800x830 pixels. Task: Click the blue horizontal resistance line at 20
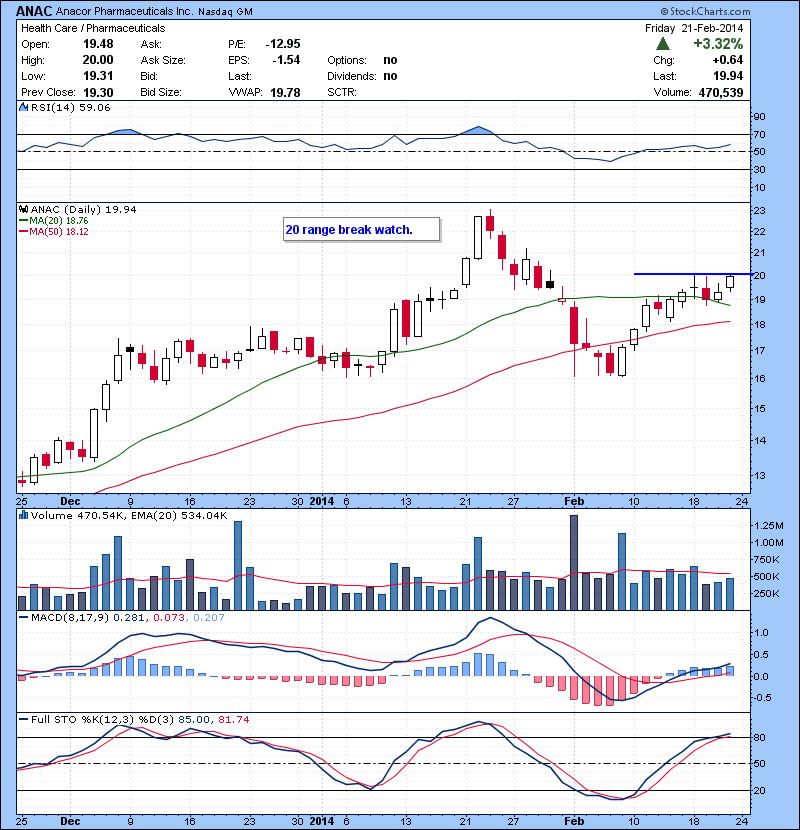[693, 274]
